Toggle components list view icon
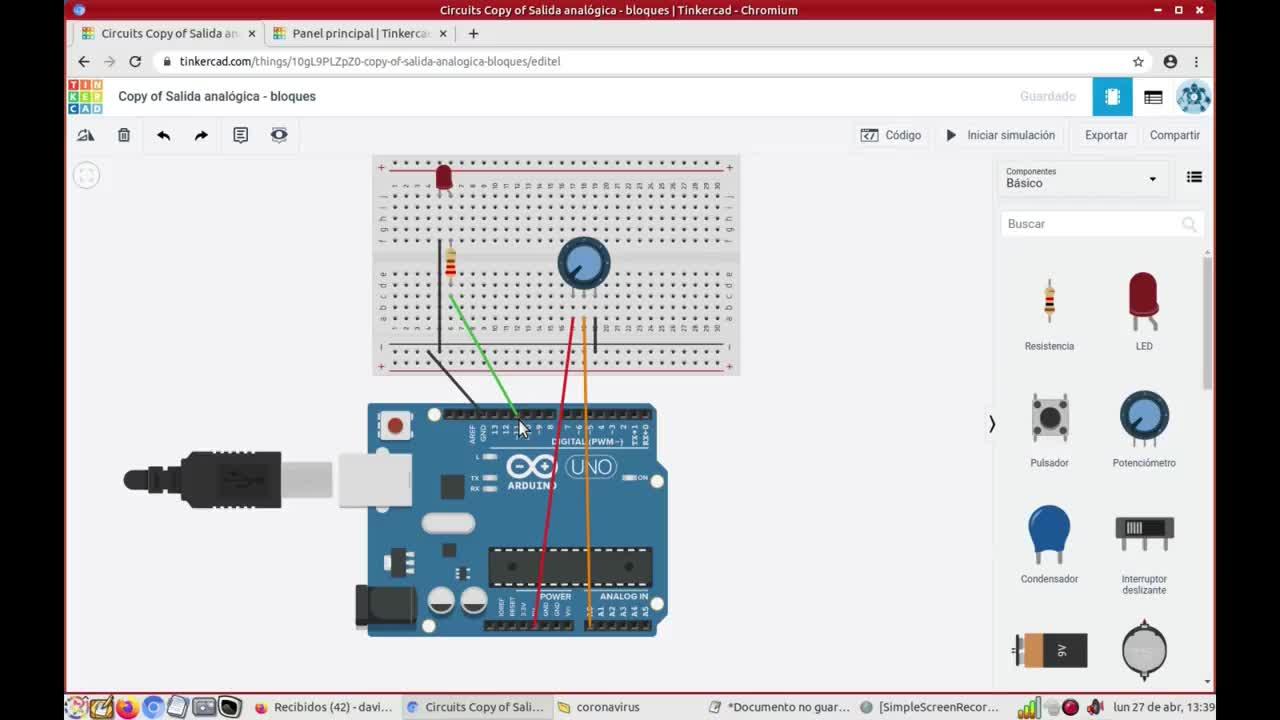Screen dimensions: 1280x720 [x=1194, y=177]
